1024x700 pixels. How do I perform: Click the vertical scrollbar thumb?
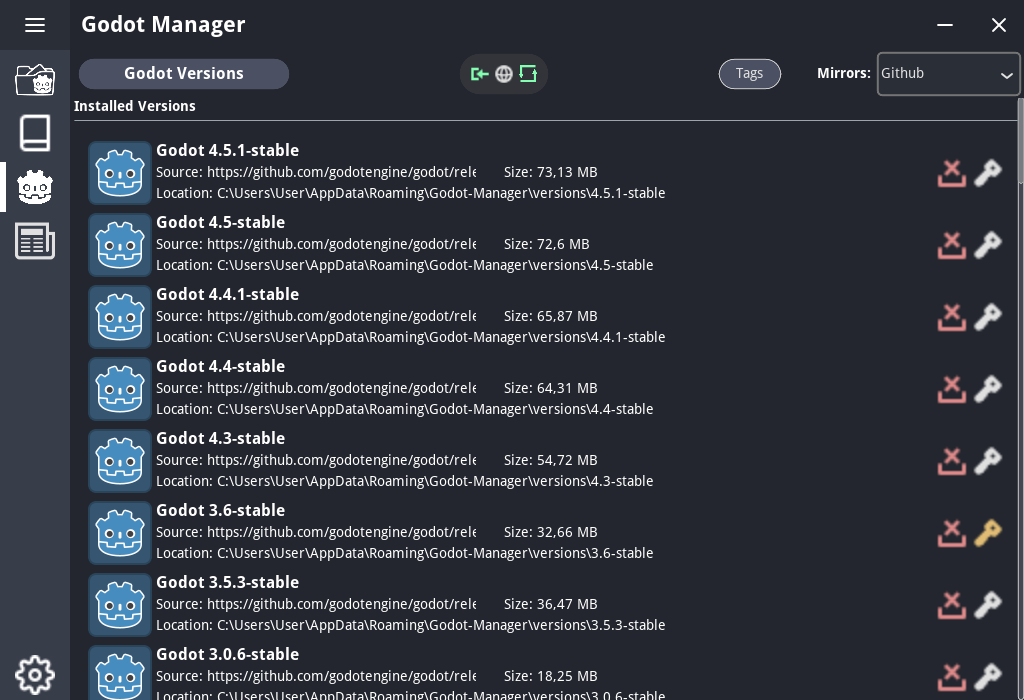[x=1020, y=140]
